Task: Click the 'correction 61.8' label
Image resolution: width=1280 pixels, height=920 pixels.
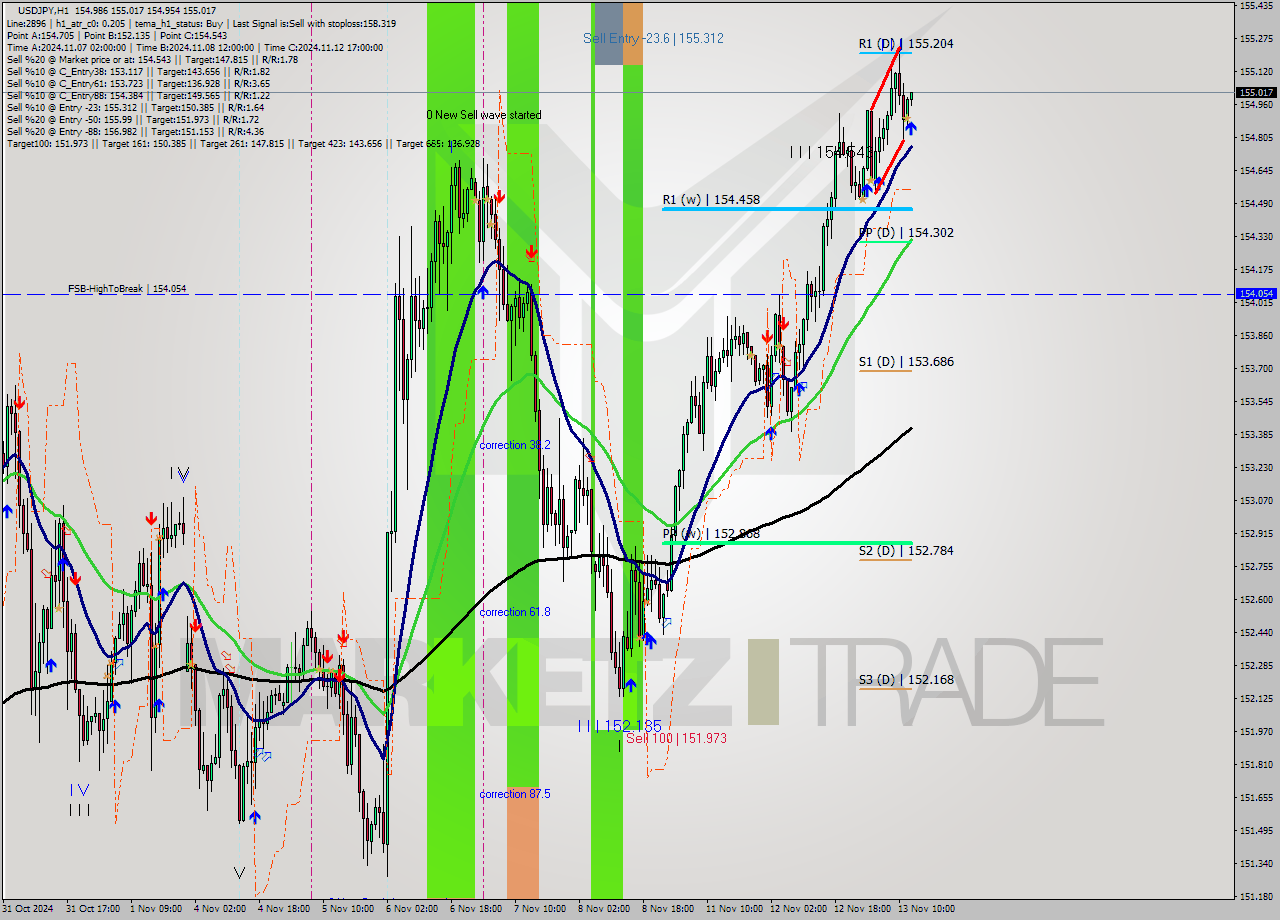Action: click(x=514, y=612)
